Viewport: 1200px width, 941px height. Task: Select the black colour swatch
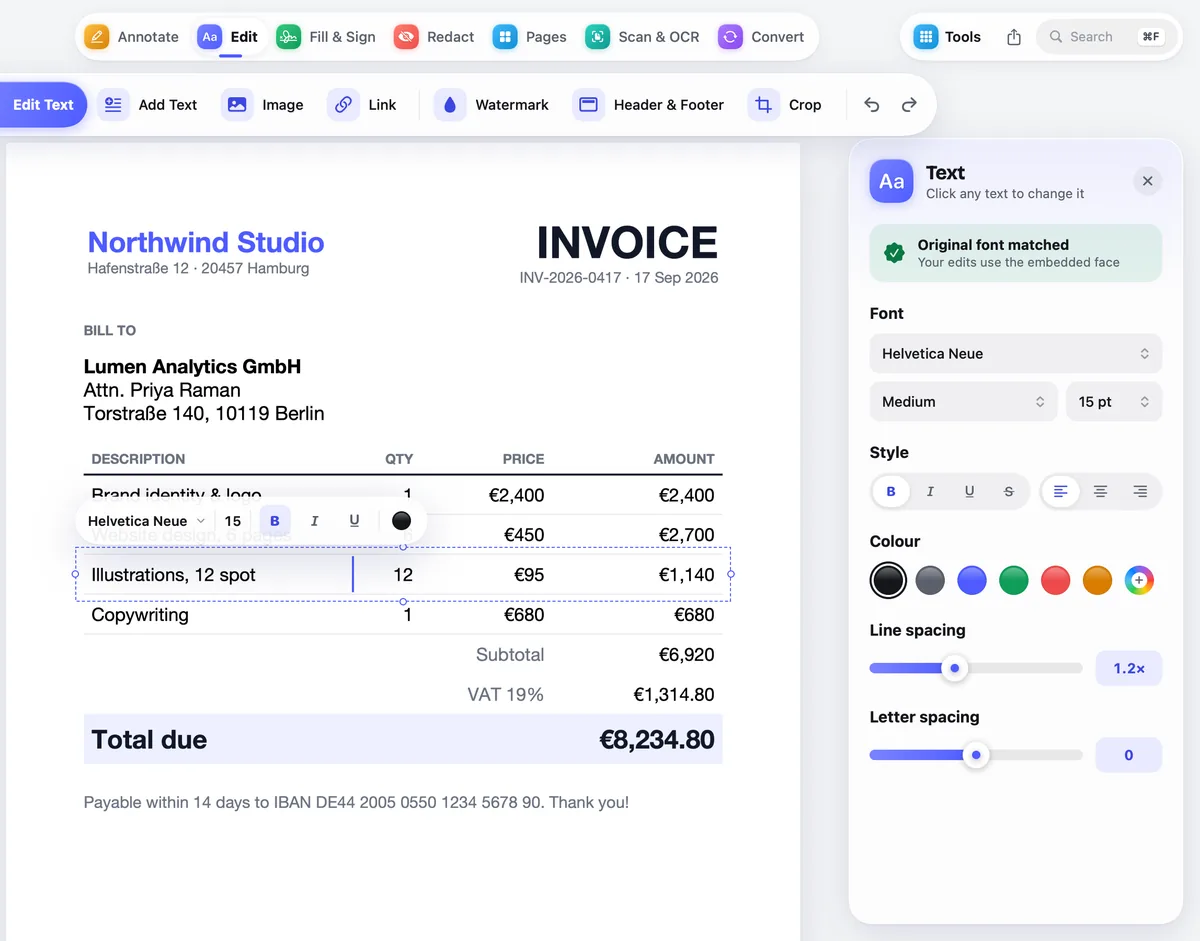coord(888,580)
